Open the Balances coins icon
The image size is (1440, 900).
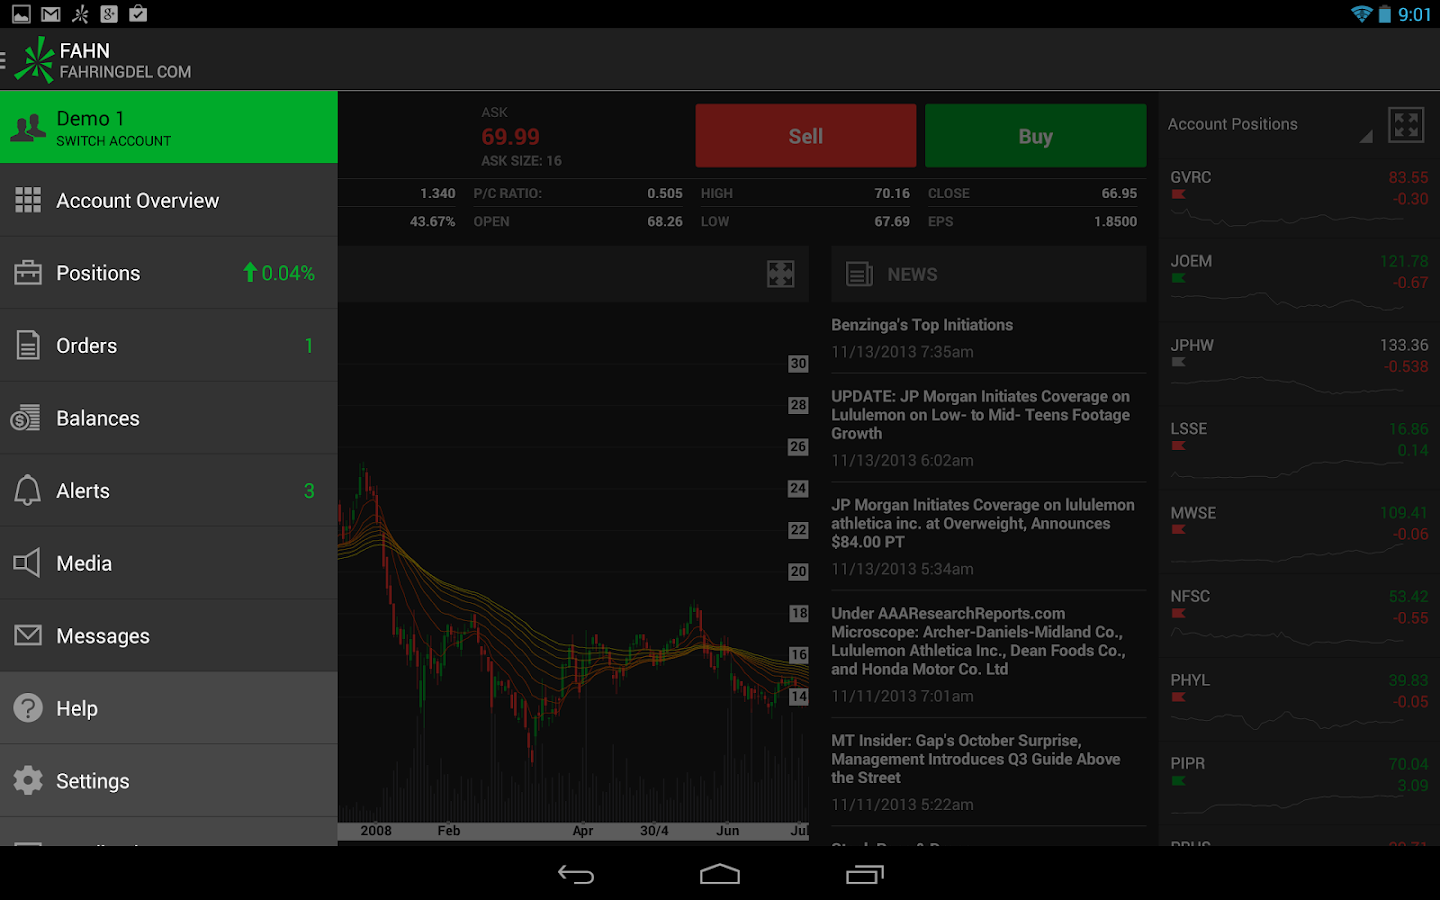[26, 418]
